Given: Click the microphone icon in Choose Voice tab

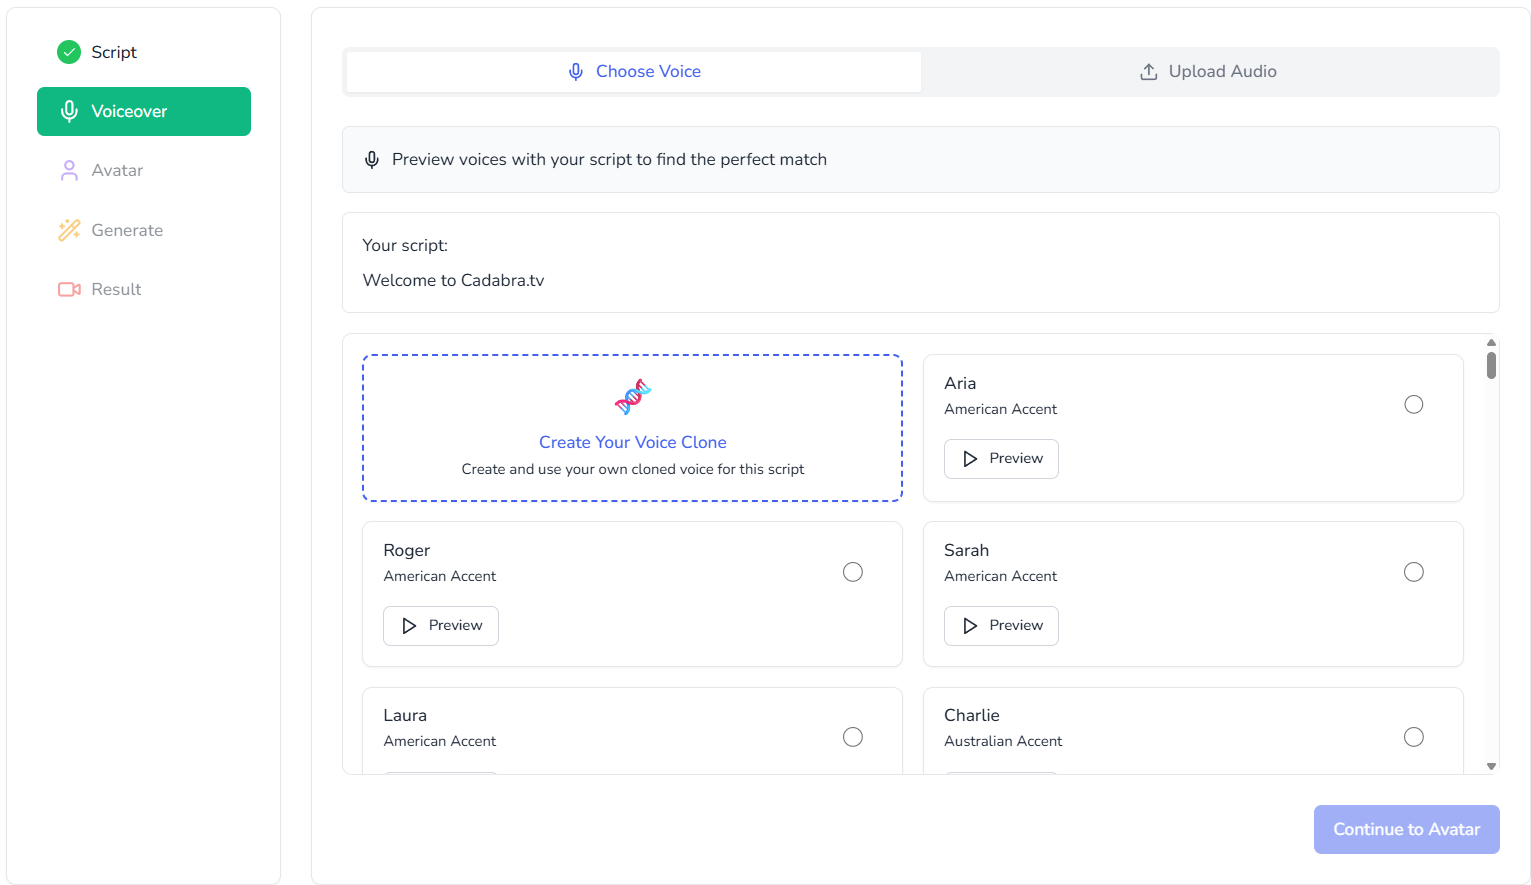Looking at the screenshot, I should pos(576,72).
